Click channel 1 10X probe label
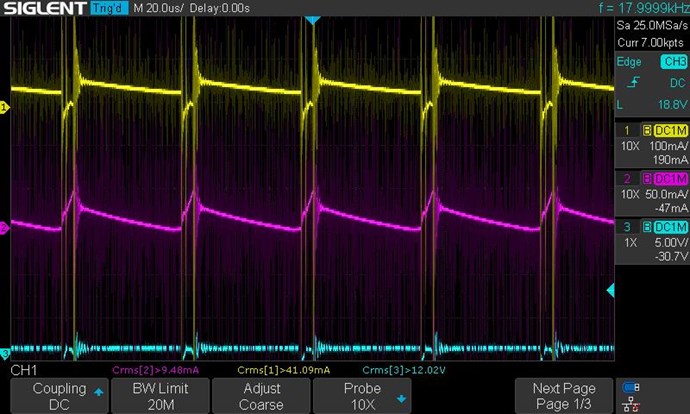This screenshot has height=414, width=690. tap(630, 146)
